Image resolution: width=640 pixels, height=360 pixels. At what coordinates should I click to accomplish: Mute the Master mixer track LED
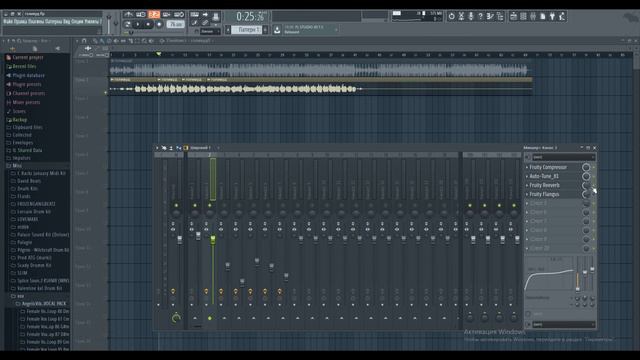(x=176, y=205)
